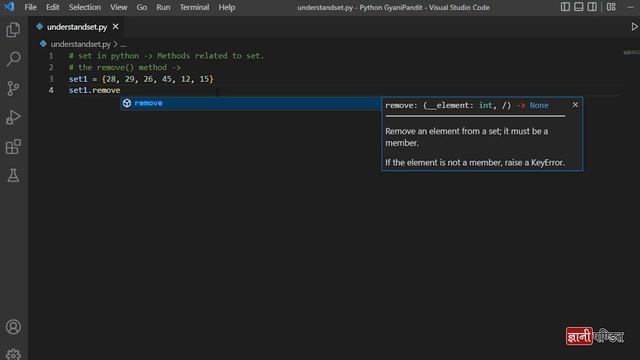Screen dimensions: 640x360
Task: Click the remove signature text in popup
Action: (467, 105)
